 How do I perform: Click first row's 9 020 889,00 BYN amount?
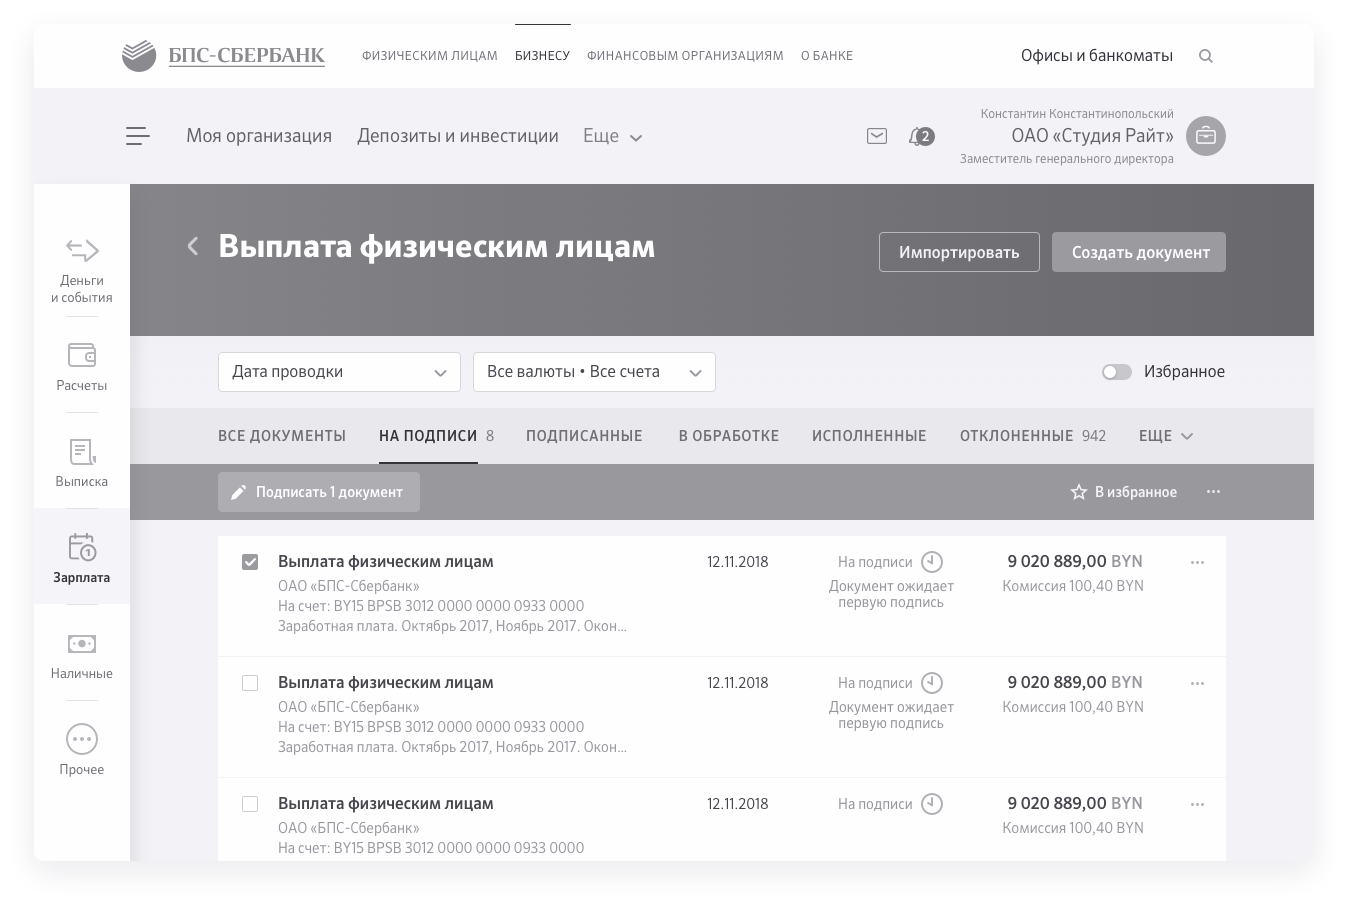coord(1075,562)
